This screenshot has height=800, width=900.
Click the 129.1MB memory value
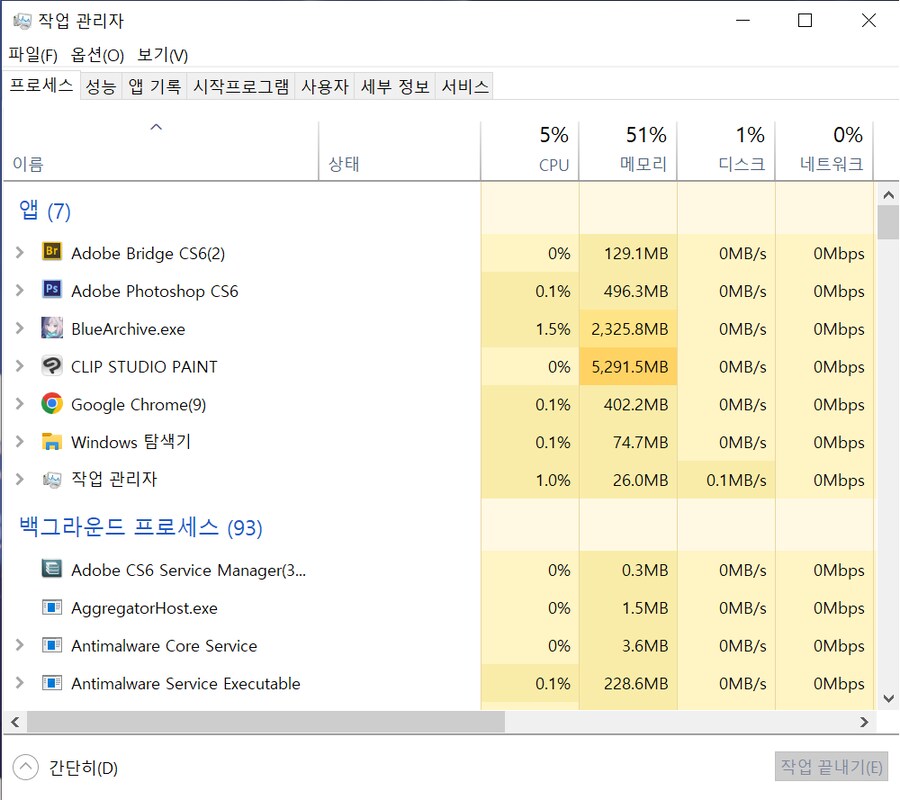[636, 253]
